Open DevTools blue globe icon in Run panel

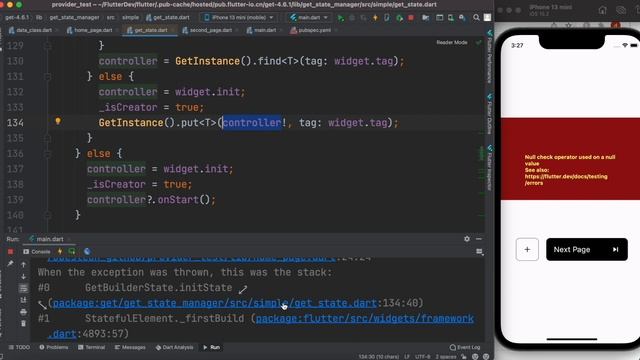(87, 251)
